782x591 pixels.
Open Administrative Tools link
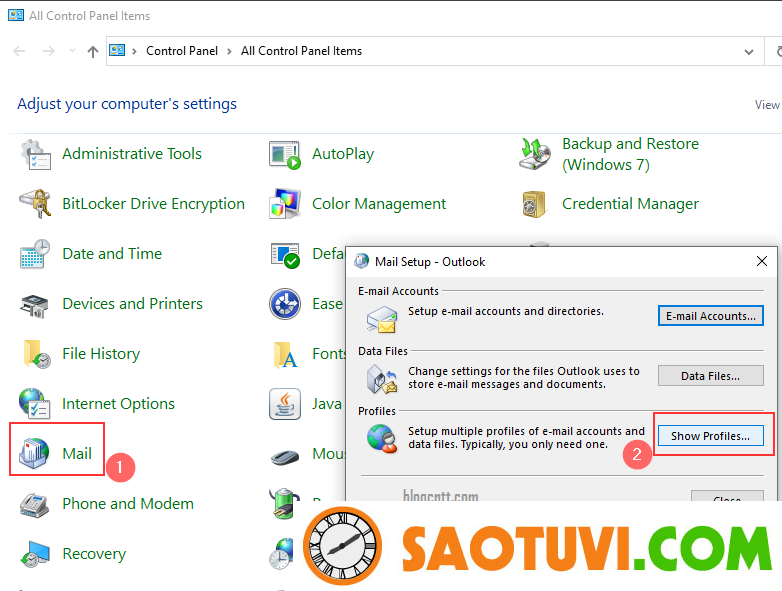coord(132,154)
